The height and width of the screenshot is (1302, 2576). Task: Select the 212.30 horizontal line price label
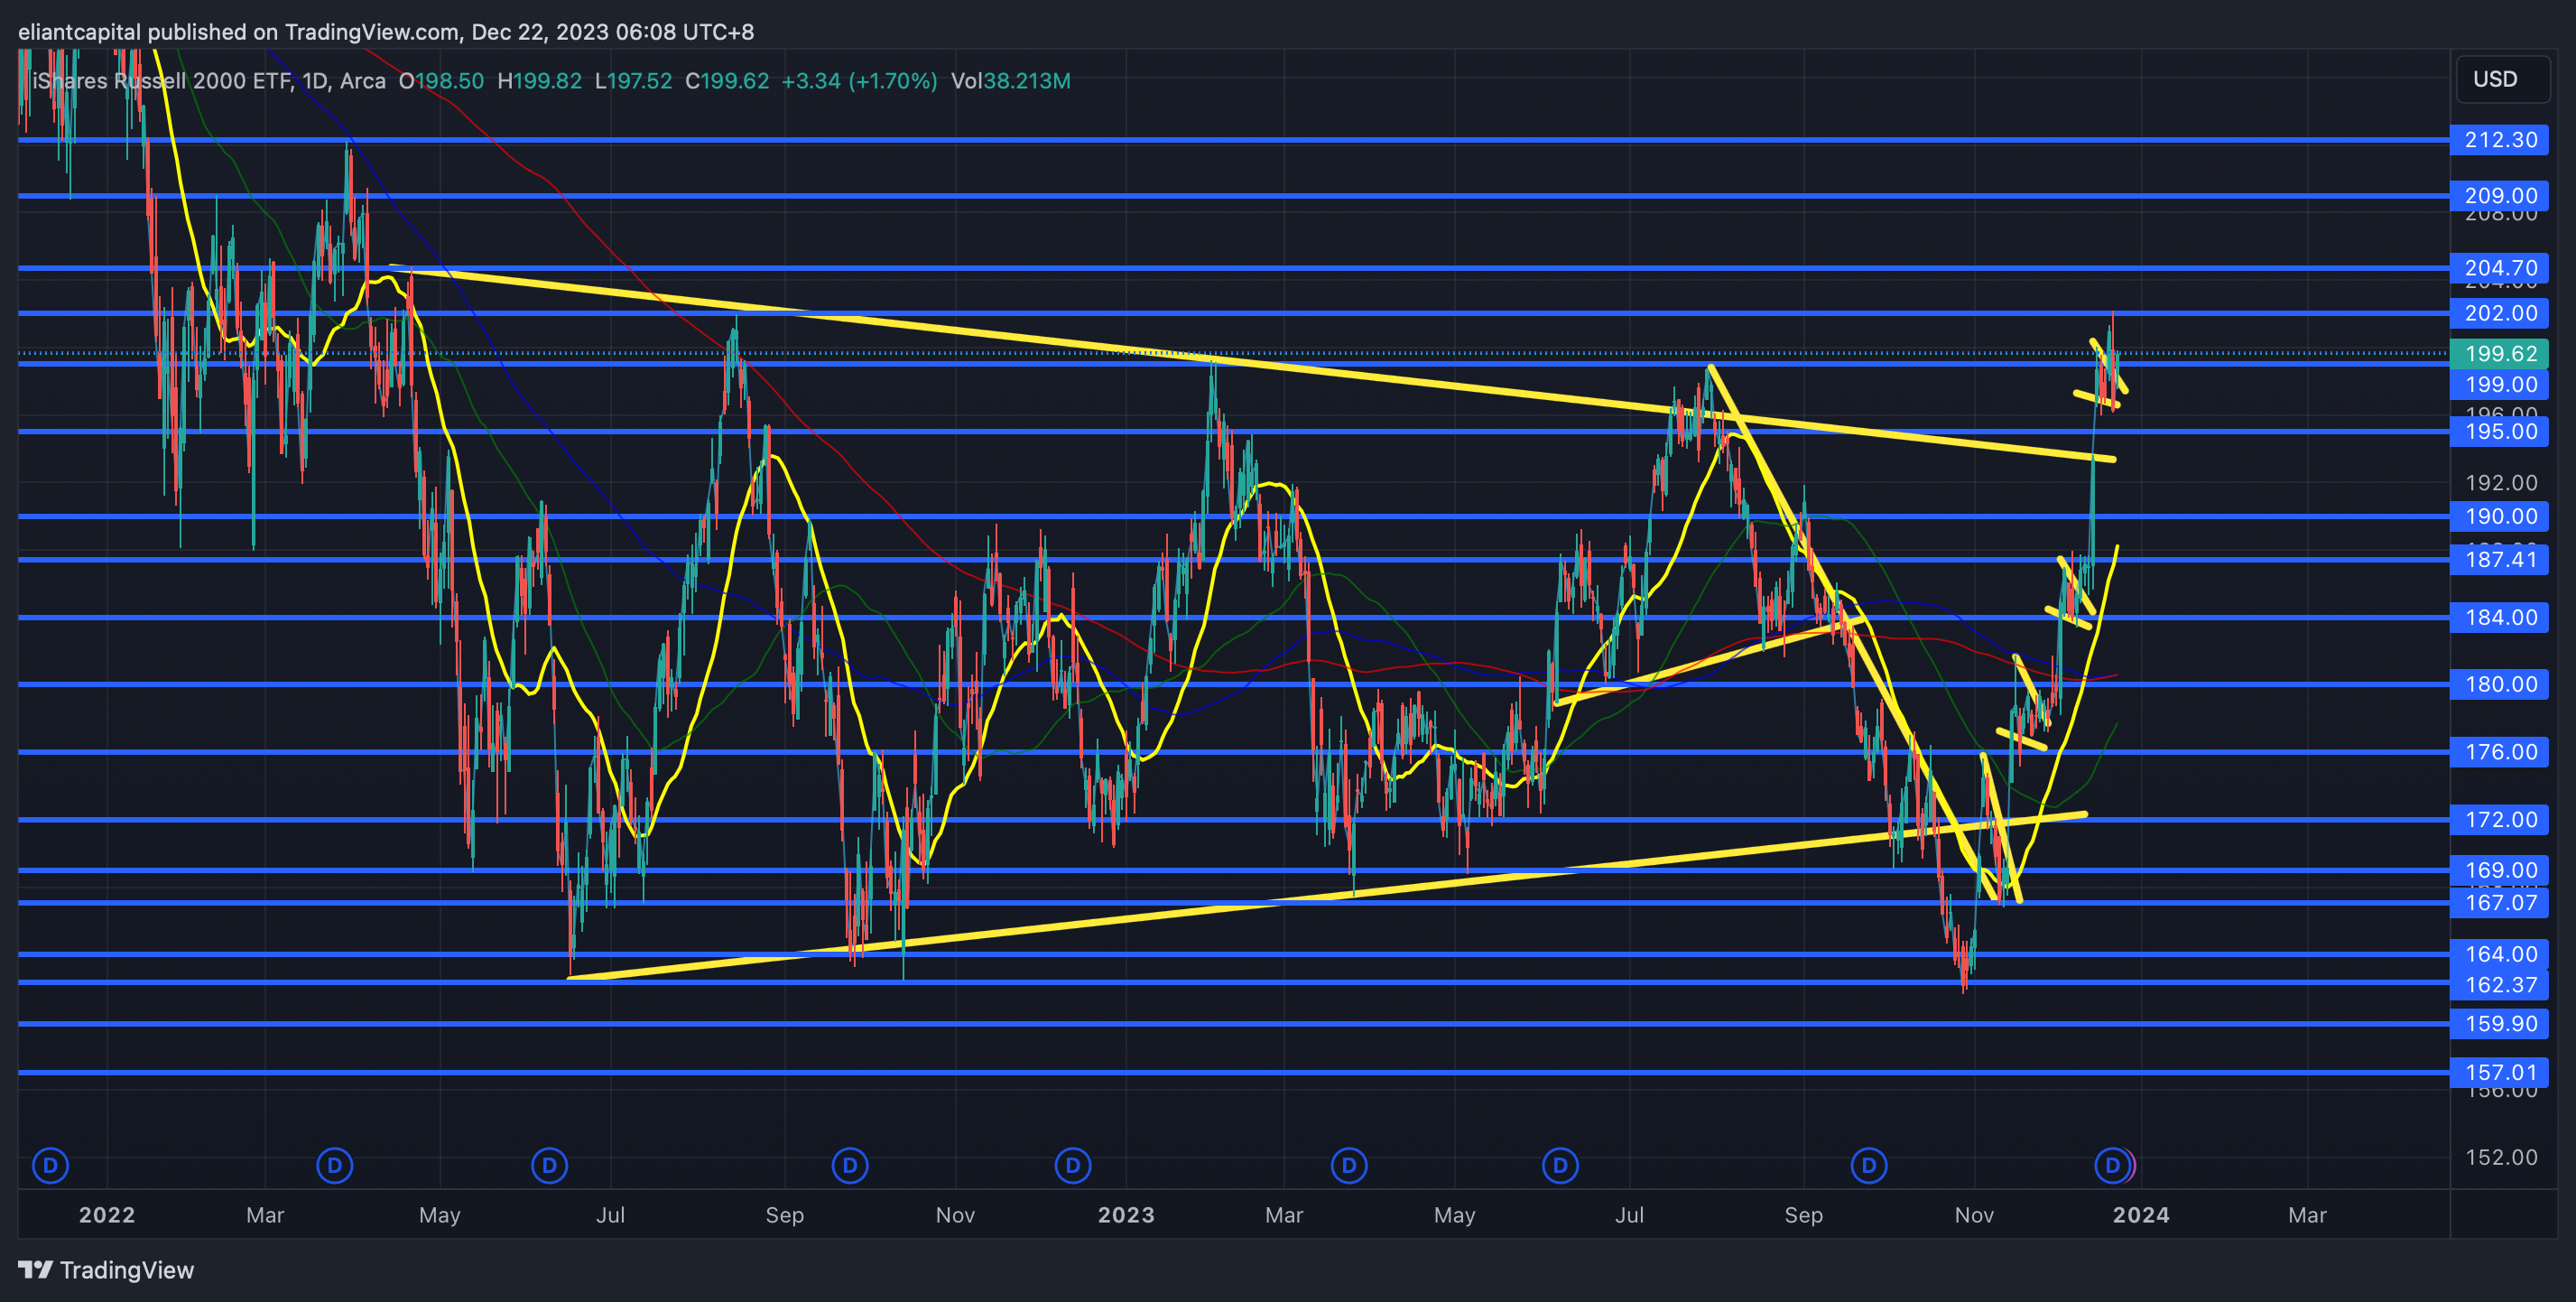(x=2500, y=140)
